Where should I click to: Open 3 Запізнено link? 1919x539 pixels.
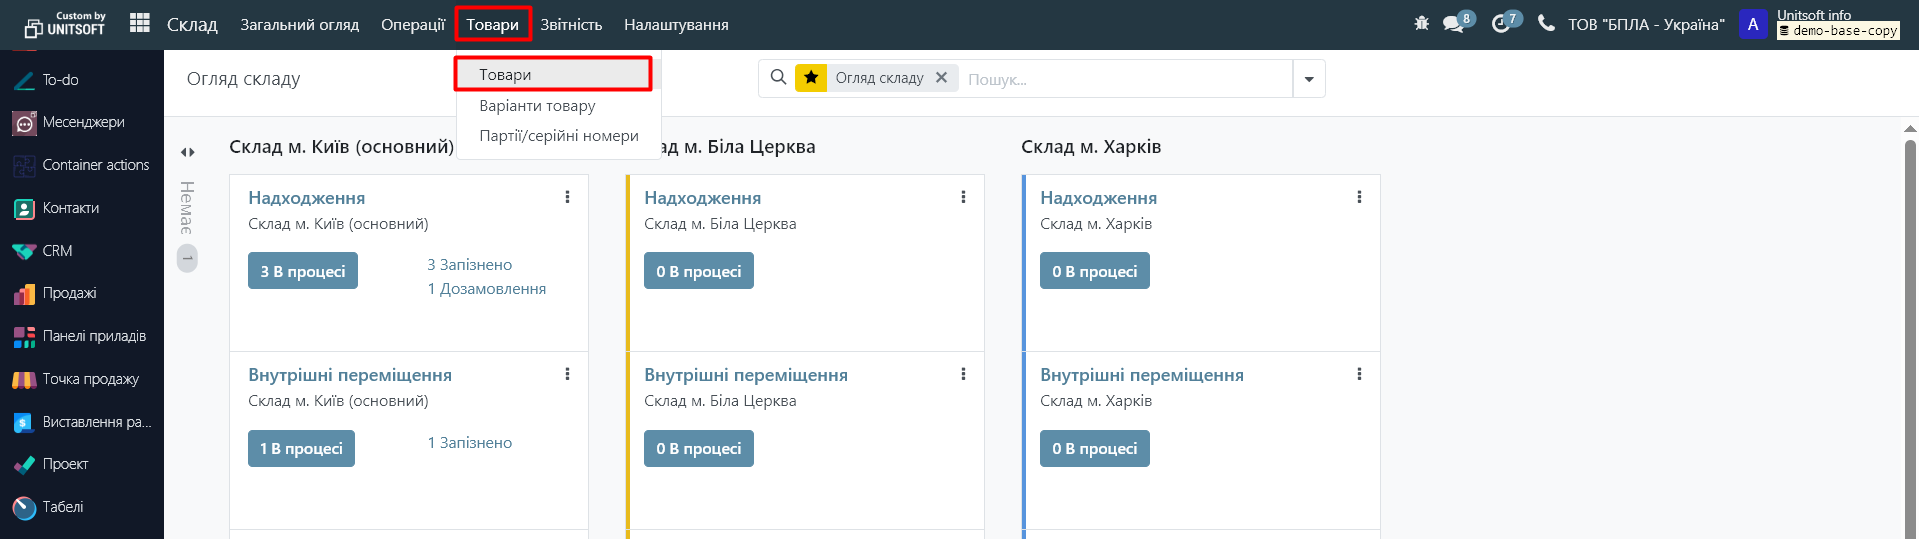pyautogui.click(x=469, y=265)
